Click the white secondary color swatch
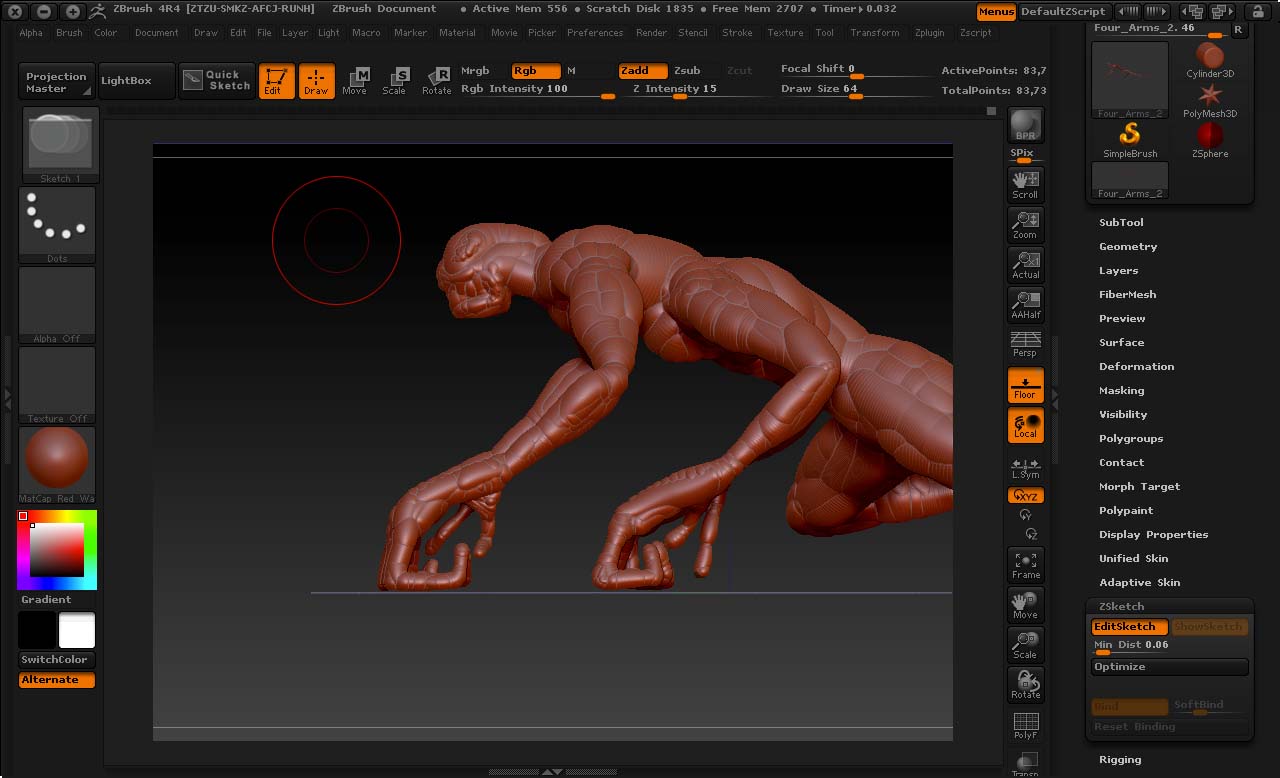This screenshot has height=778, width=1280. point(77,631)
